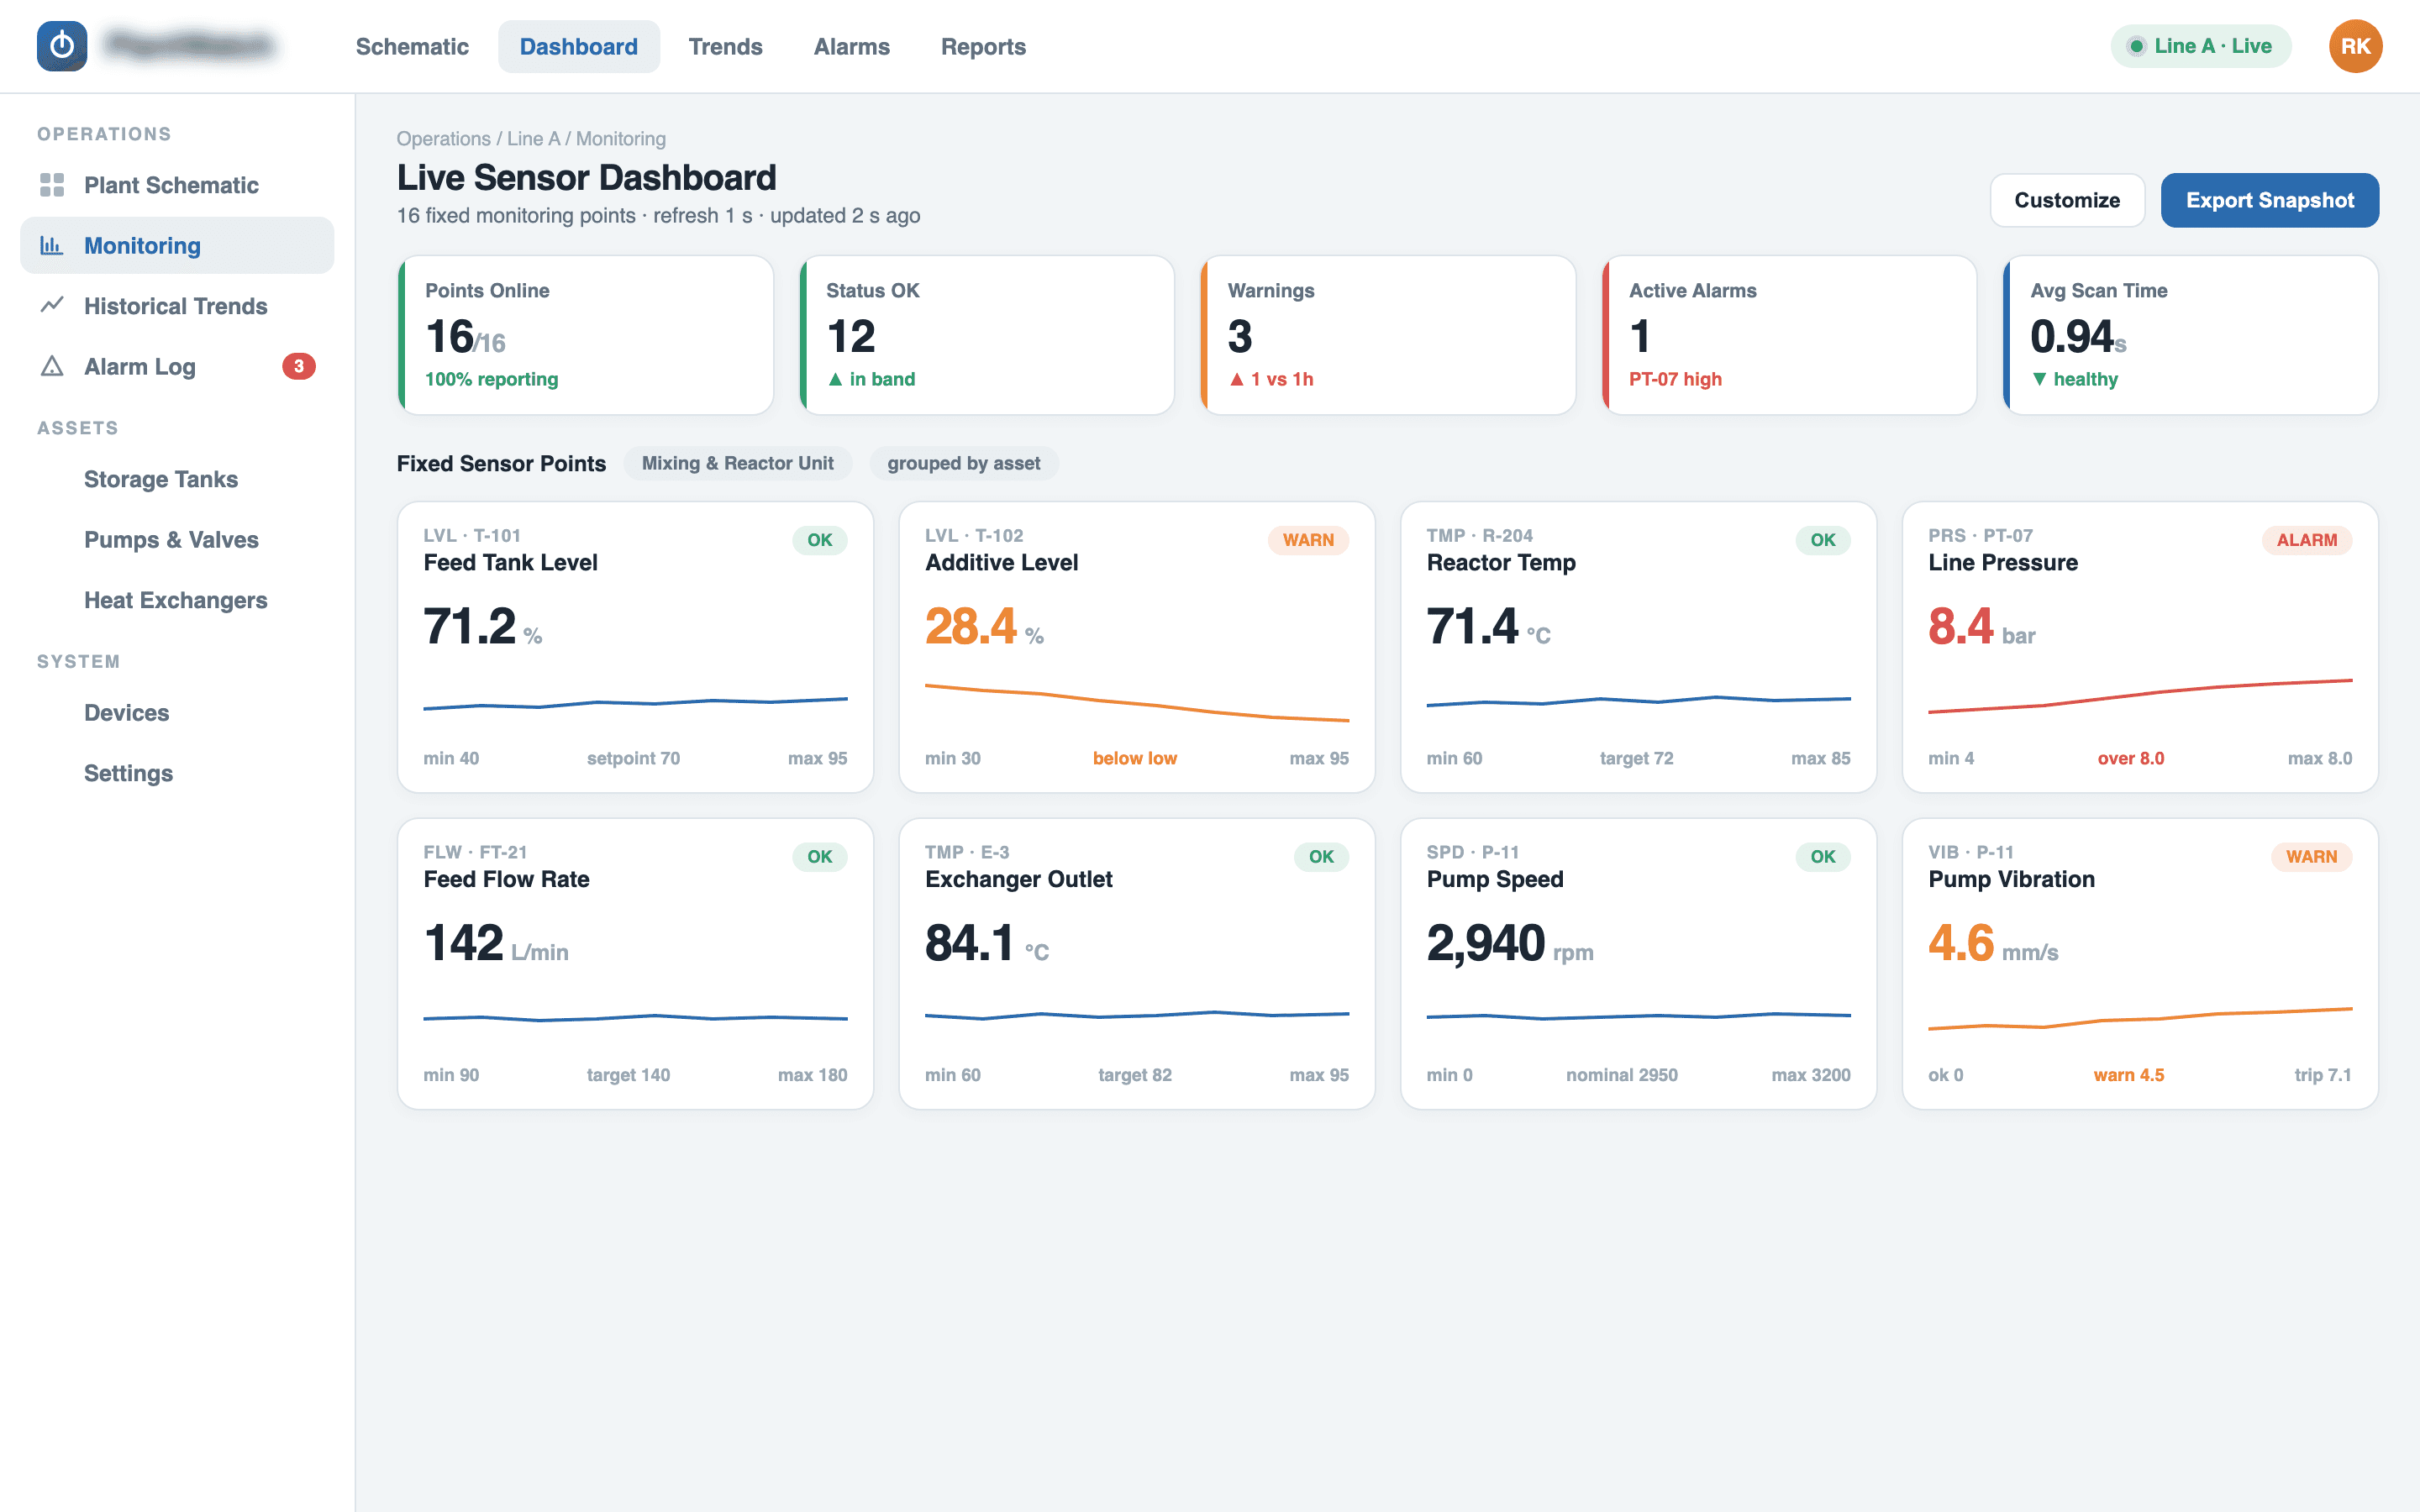Viewport: 2420px width, 1512px height.
Task: Select the Dashboard tab
Action: pyautogui.click(x=579, y=46)
